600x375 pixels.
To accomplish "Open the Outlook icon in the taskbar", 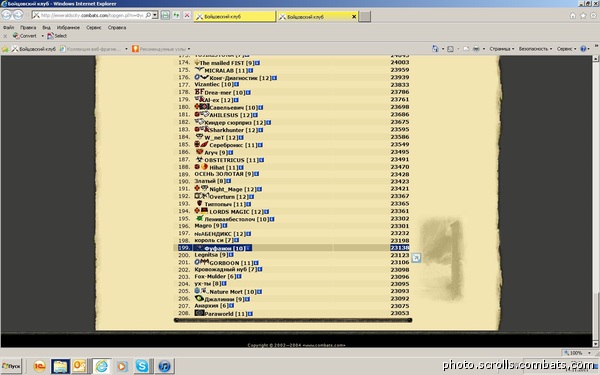I will (x=79, y=366).
